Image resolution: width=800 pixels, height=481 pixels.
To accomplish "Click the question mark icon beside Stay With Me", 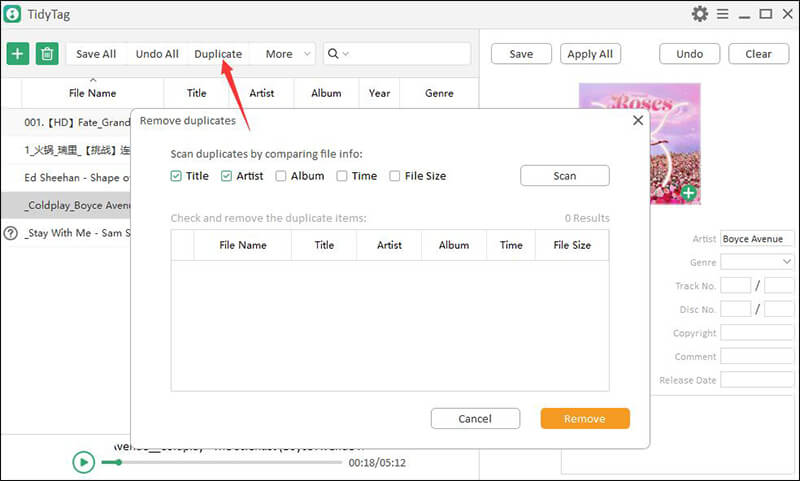I will click(x=11, y=233).
